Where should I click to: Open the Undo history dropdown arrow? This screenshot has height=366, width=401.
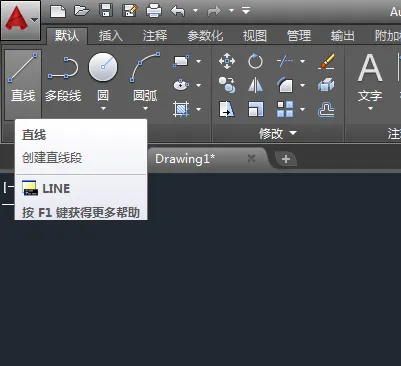(196, 10)
